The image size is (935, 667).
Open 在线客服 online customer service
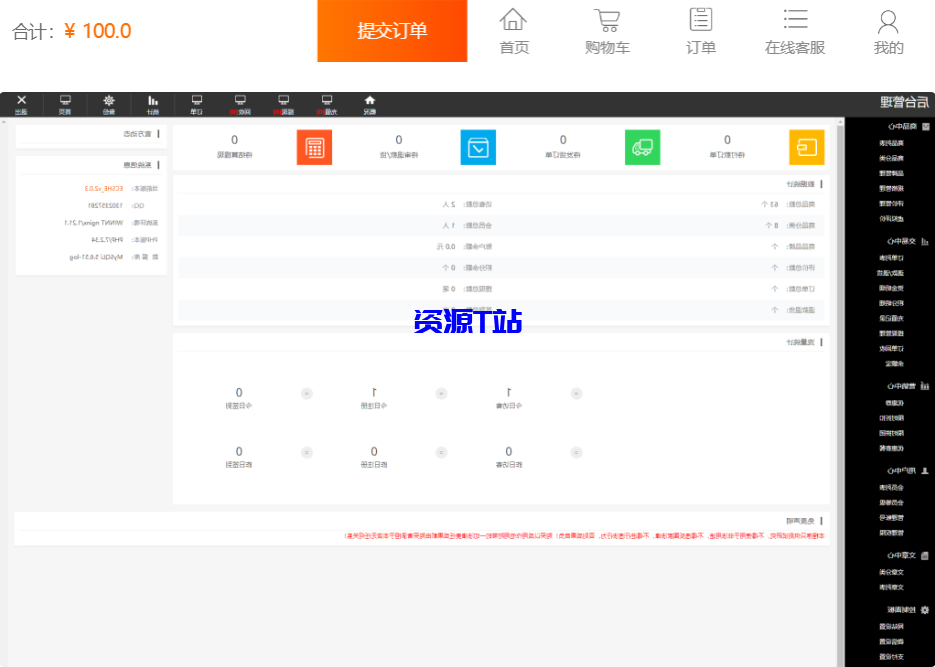[795, 31]
